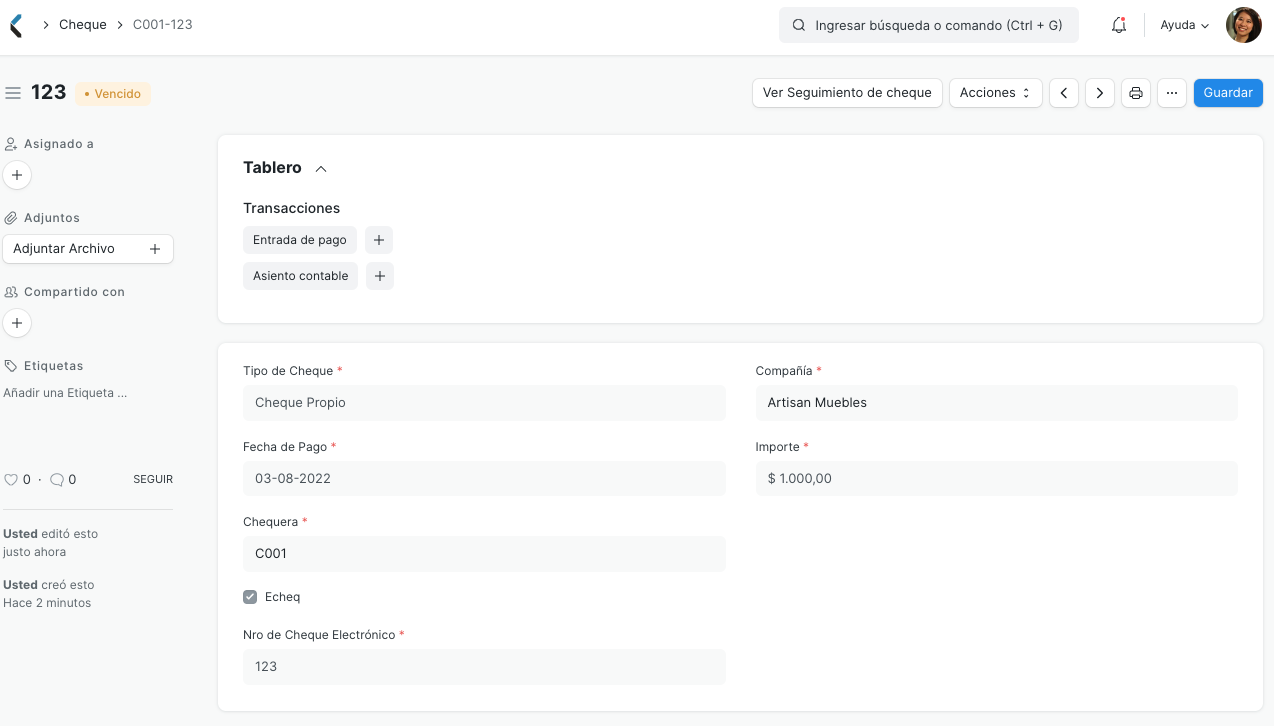Add new Entrada de pago

point(379,240)
